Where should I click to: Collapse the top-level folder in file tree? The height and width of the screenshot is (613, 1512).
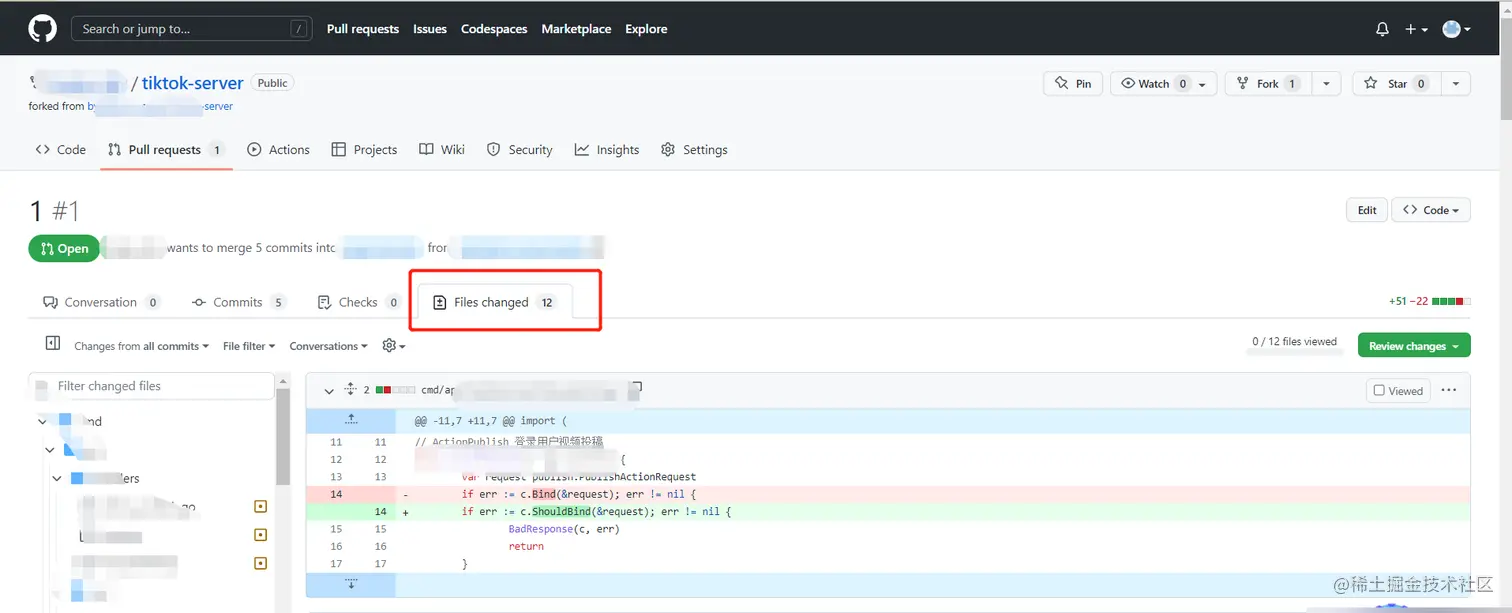[x=43, y=422]
